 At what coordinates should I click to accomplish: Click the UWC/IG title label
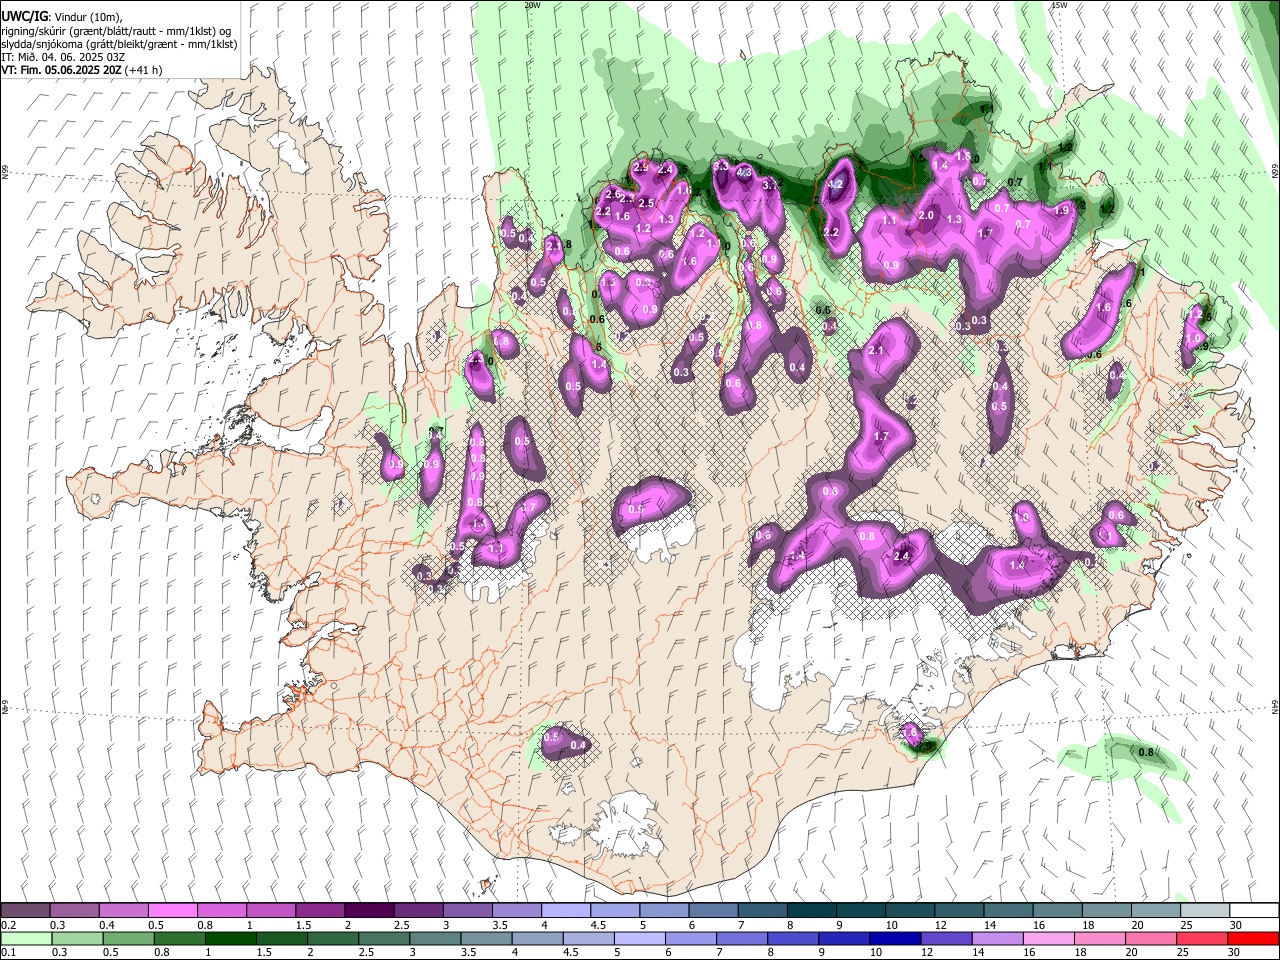coord(24,17)
